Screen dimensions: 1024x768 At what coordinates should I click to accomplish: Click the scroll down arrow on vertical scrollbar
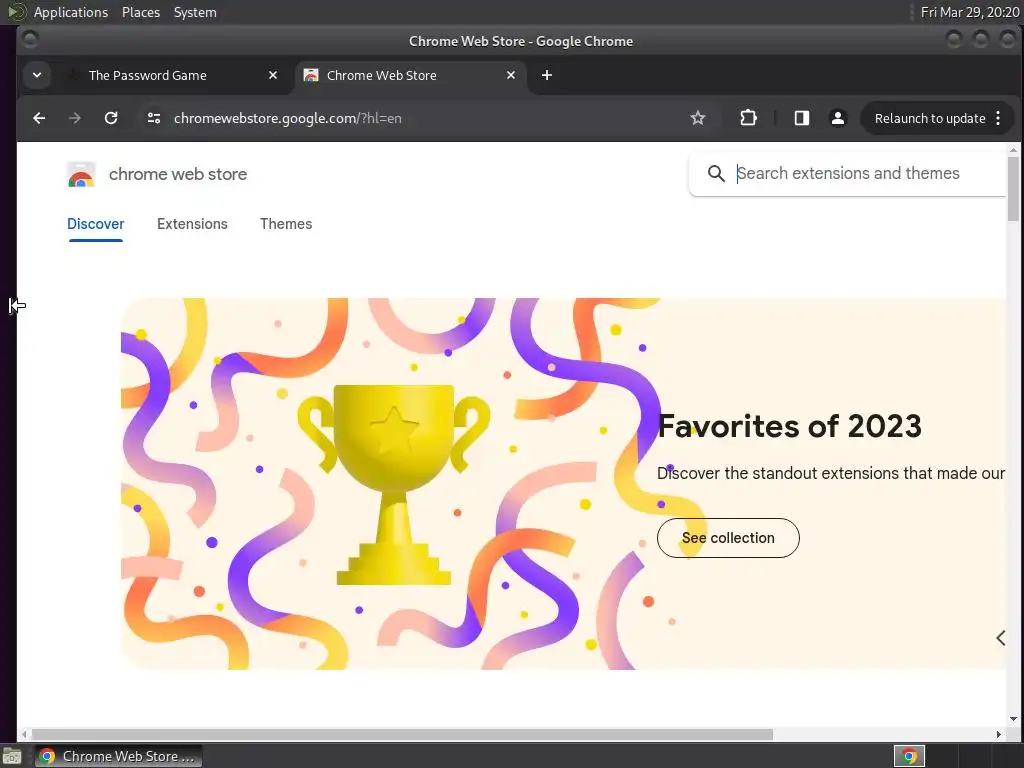coord(1013,720)
